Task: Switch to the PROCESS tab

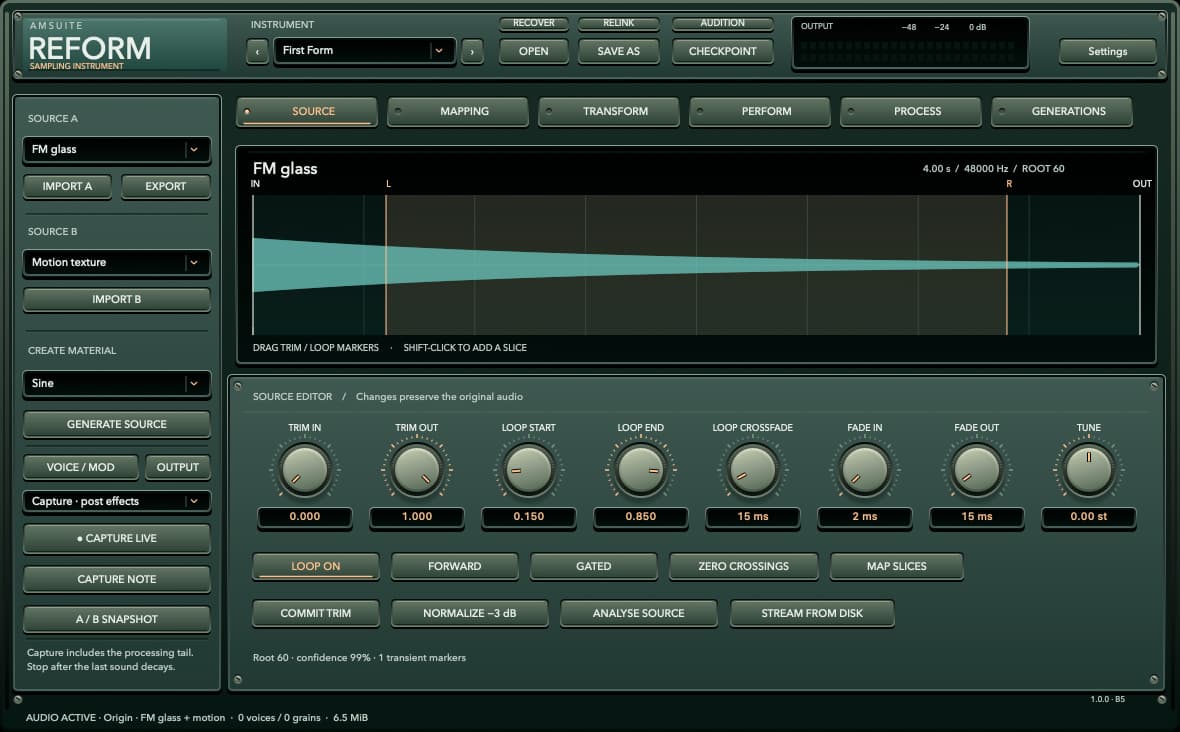Action: coord(911,111)
